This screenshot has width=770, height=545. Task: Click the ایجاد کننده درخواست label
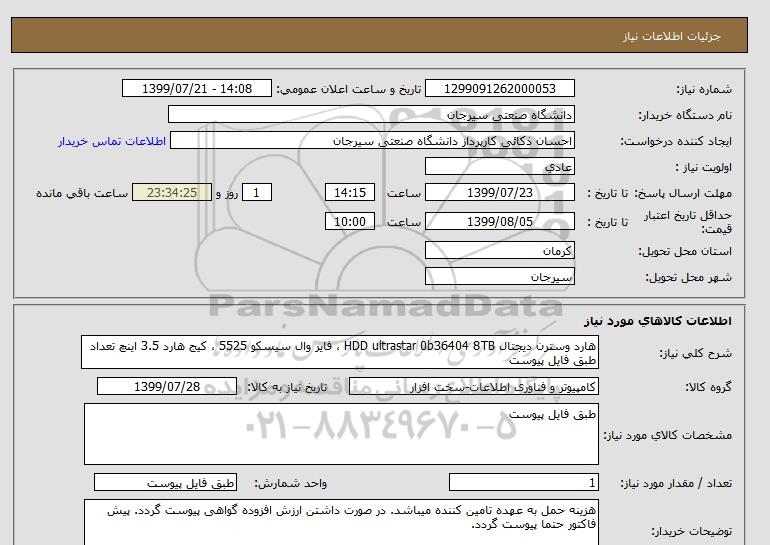[x=676, y=141]
